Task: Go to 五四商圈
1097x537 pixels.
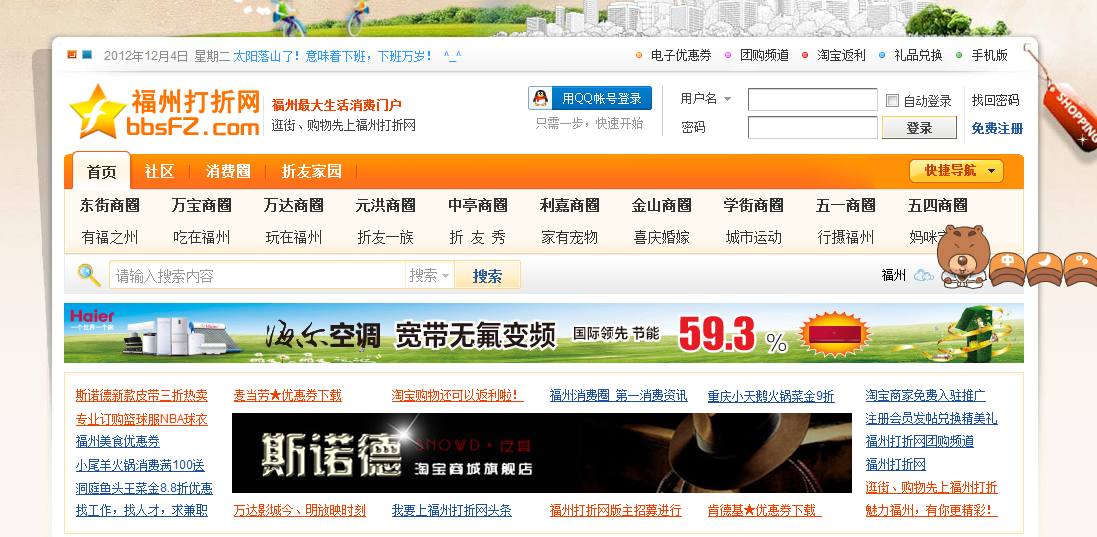Action: tap(937, 206)
